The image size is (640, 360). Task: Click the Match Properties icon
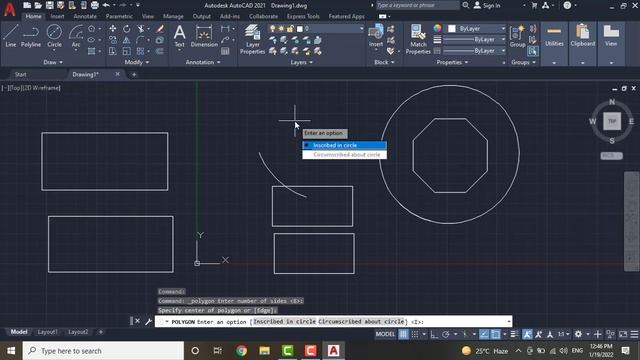pyautogui.click(x=418, y=39)
